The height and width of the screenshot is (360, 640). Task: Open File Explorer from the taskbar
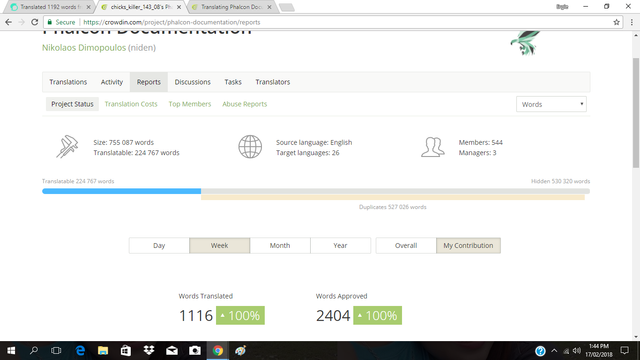pyautogui.click(x=103, y=351)
